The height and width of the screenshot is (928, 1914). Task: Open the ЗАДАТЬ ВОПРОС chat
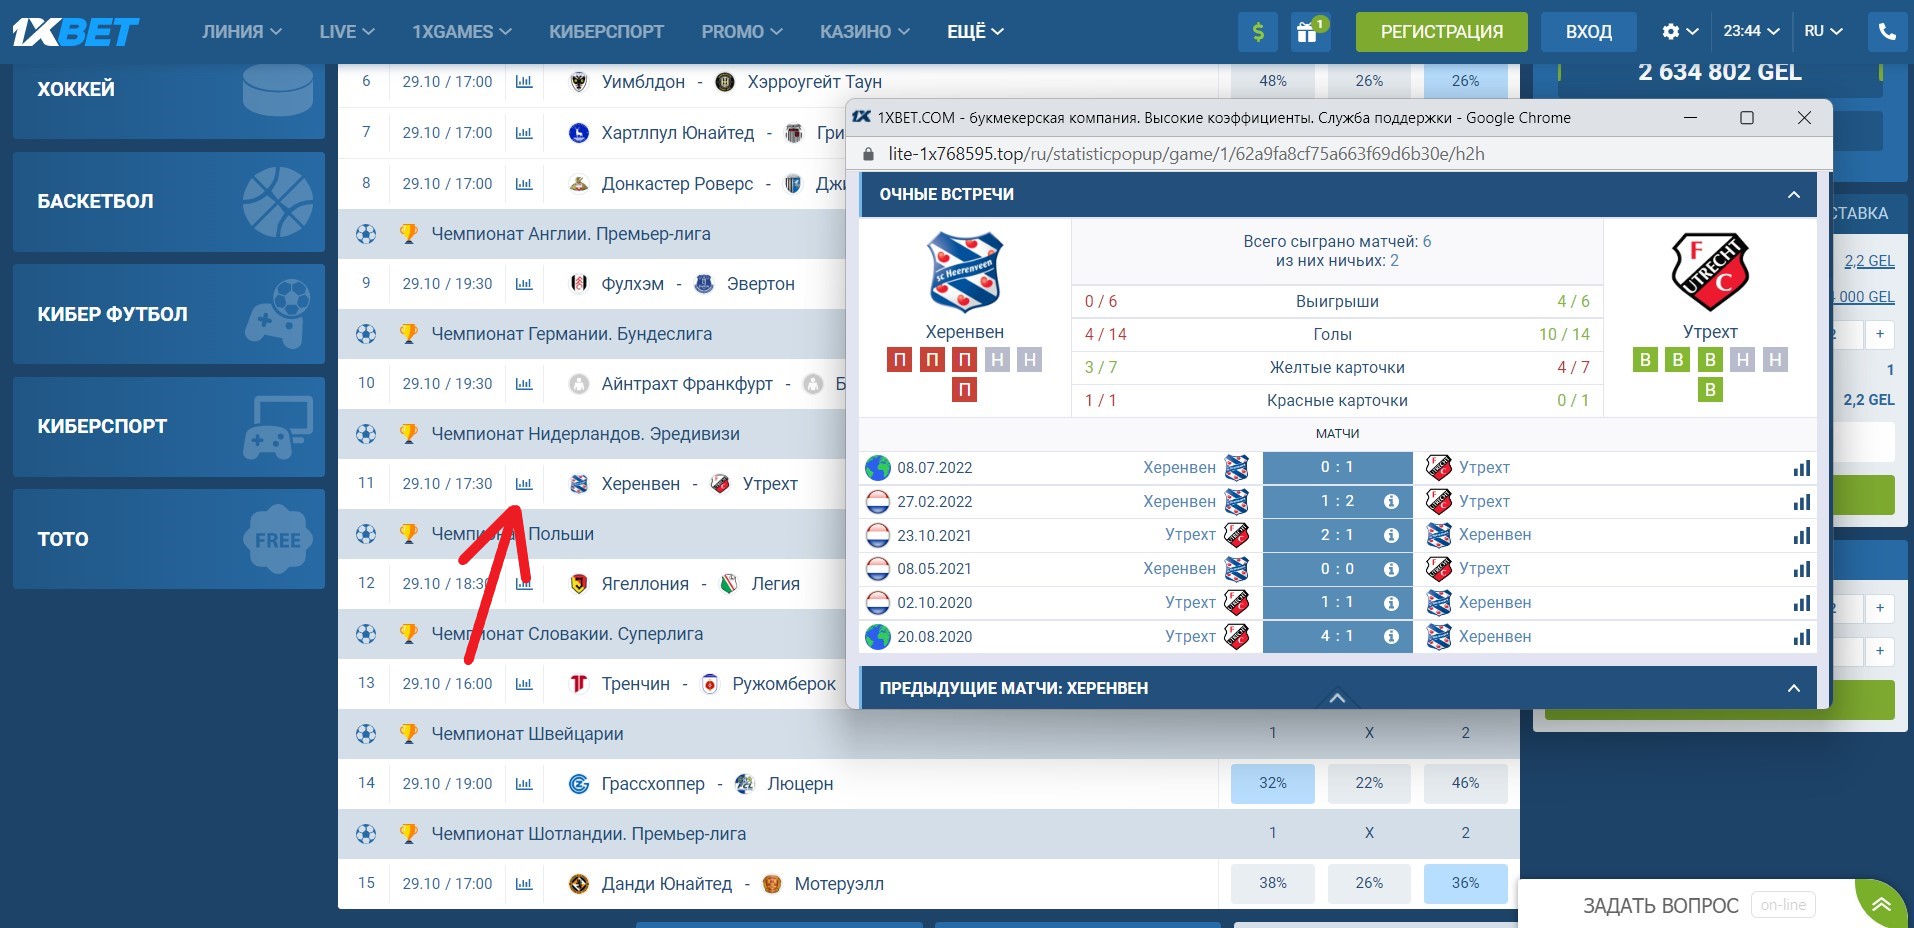[1661, 905]
